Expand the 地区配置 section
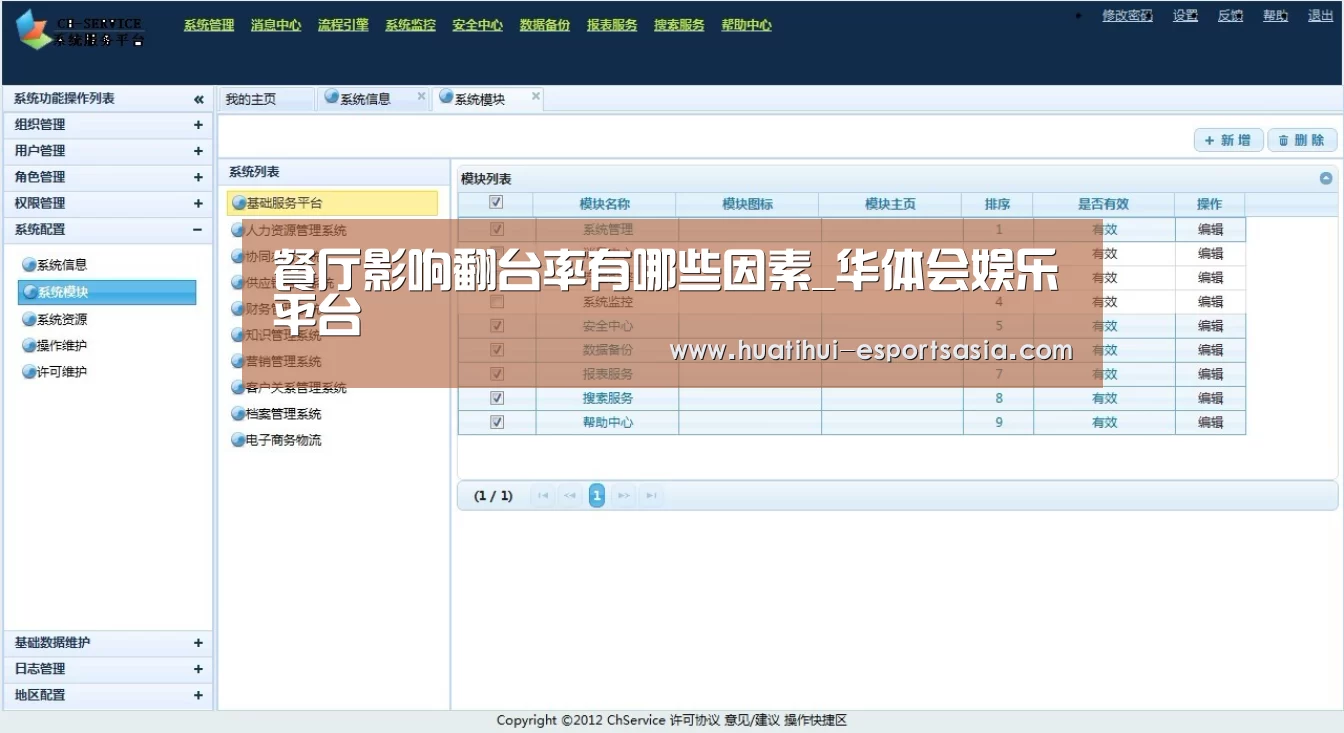The image size is (1344, 733). [x=198, y=695]
